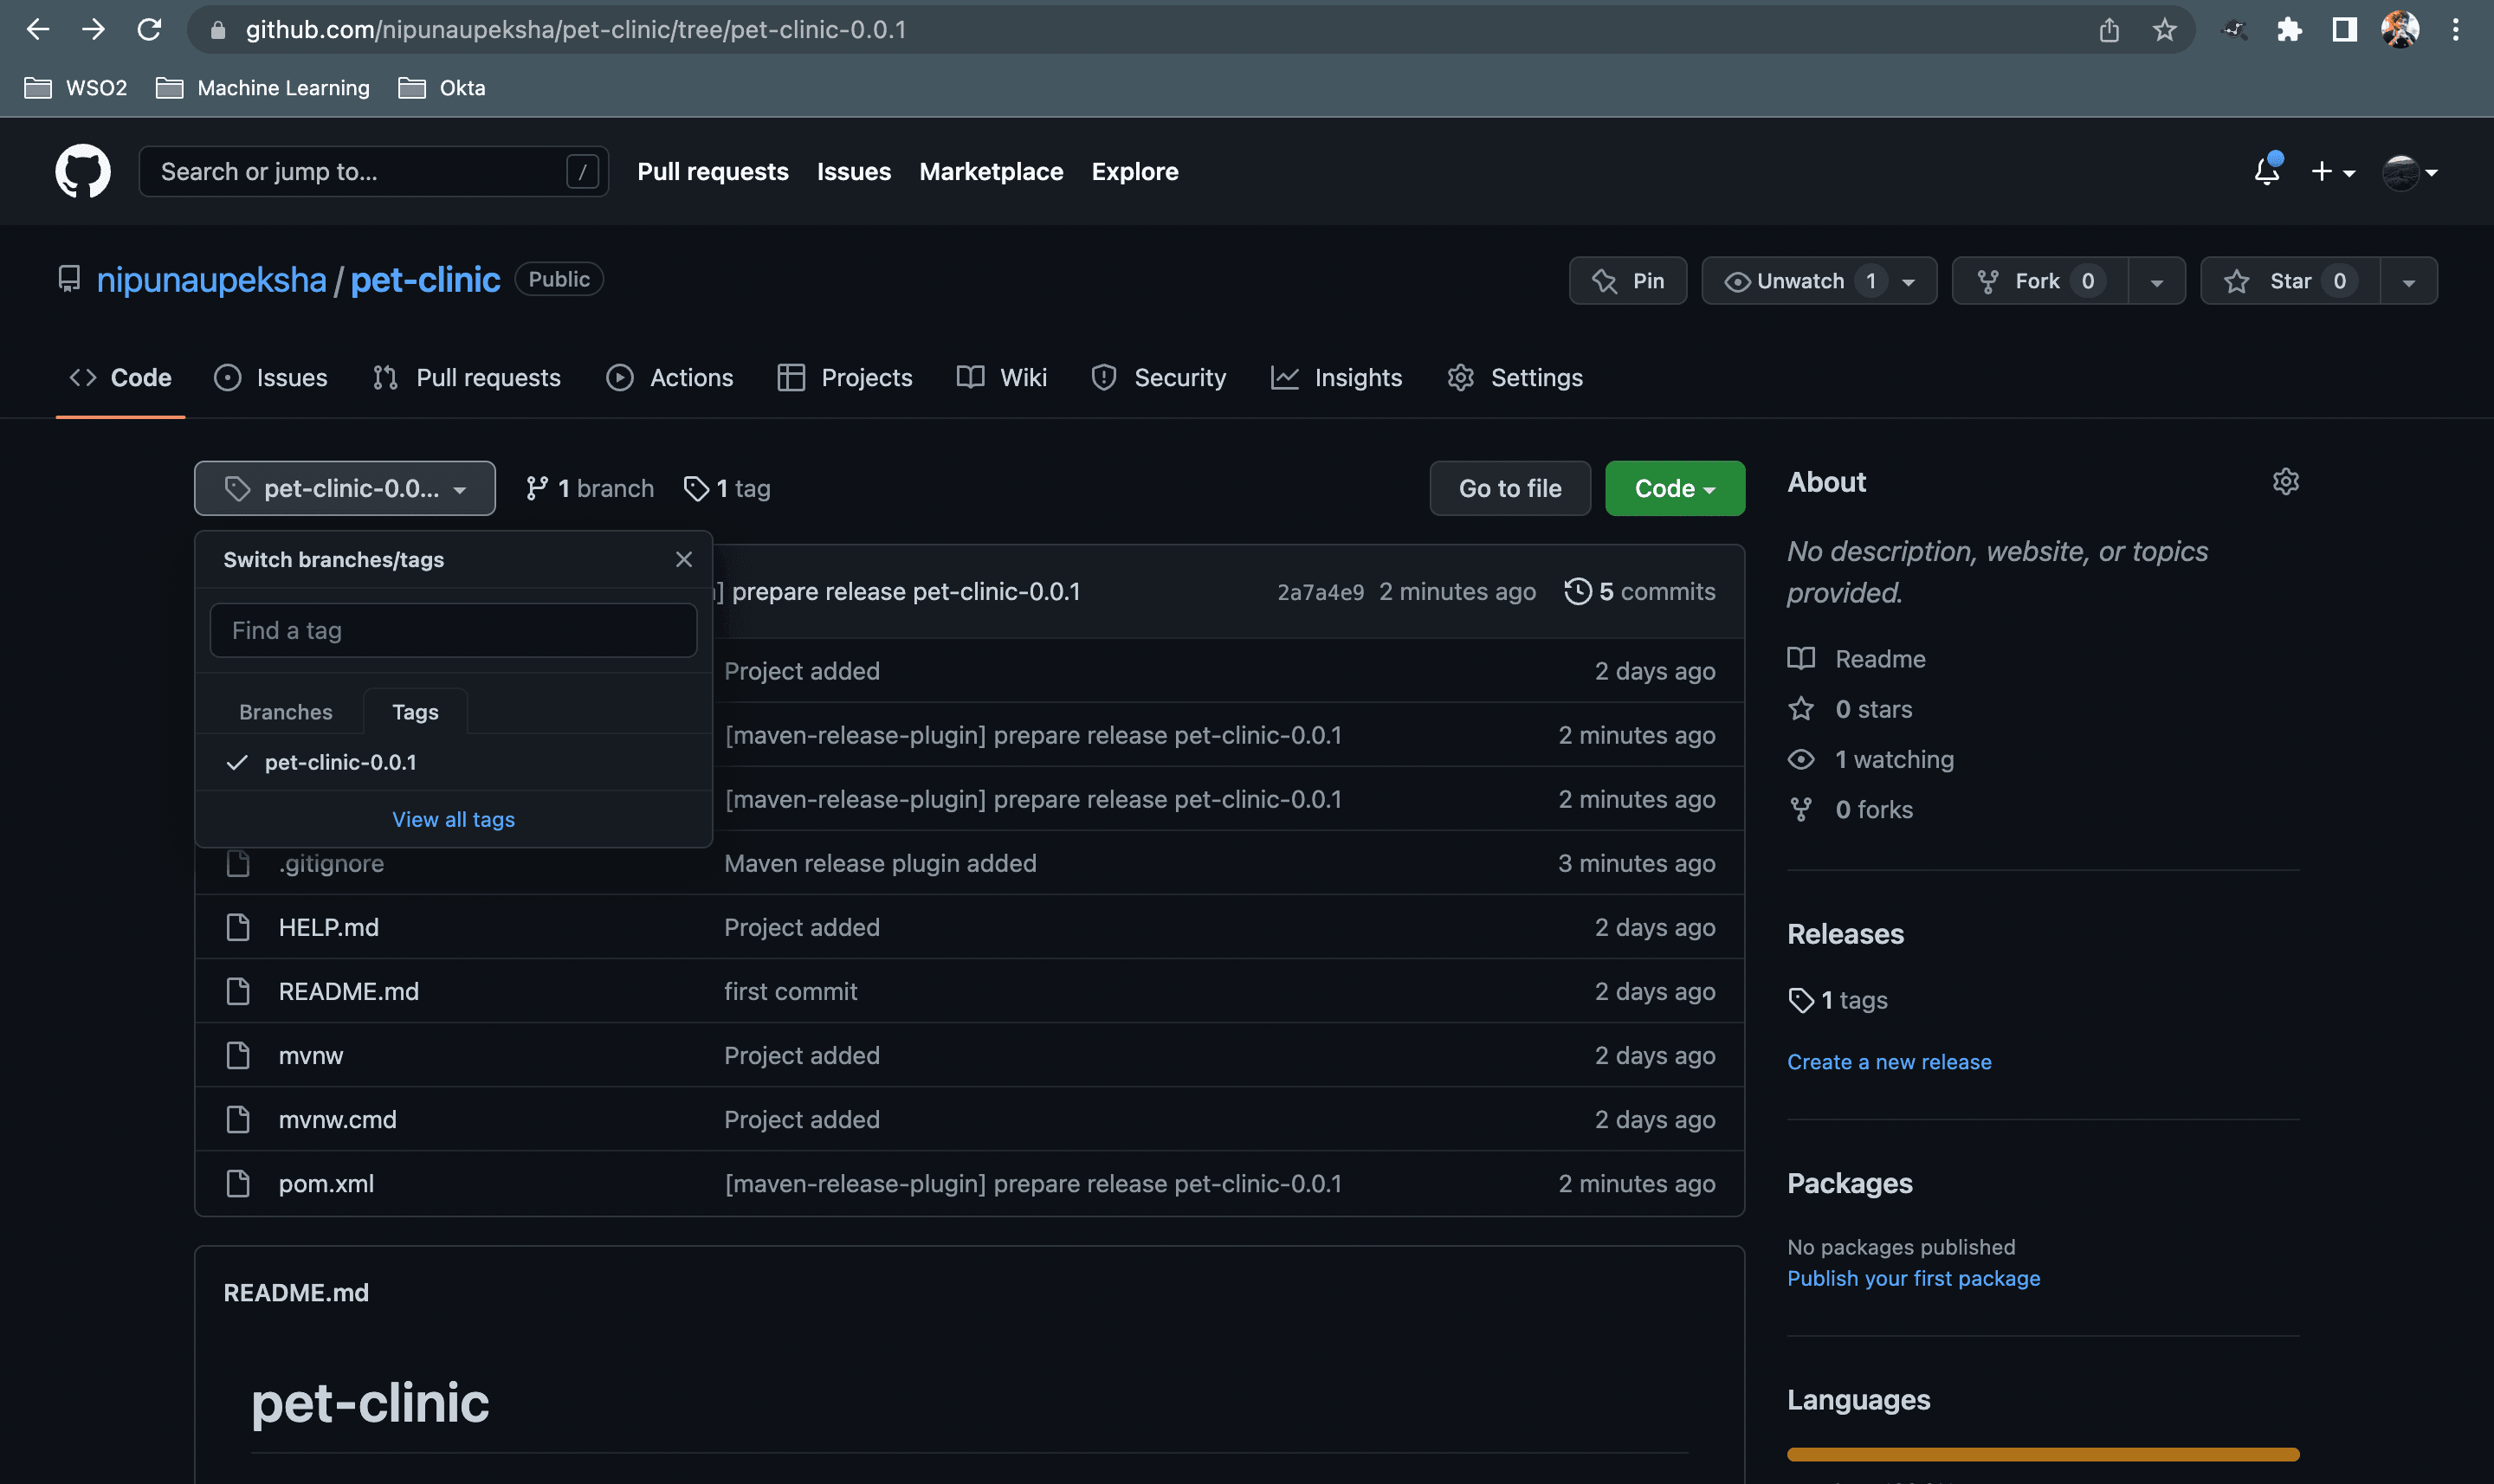Expand the green Code dropdown

(1675, 488)
